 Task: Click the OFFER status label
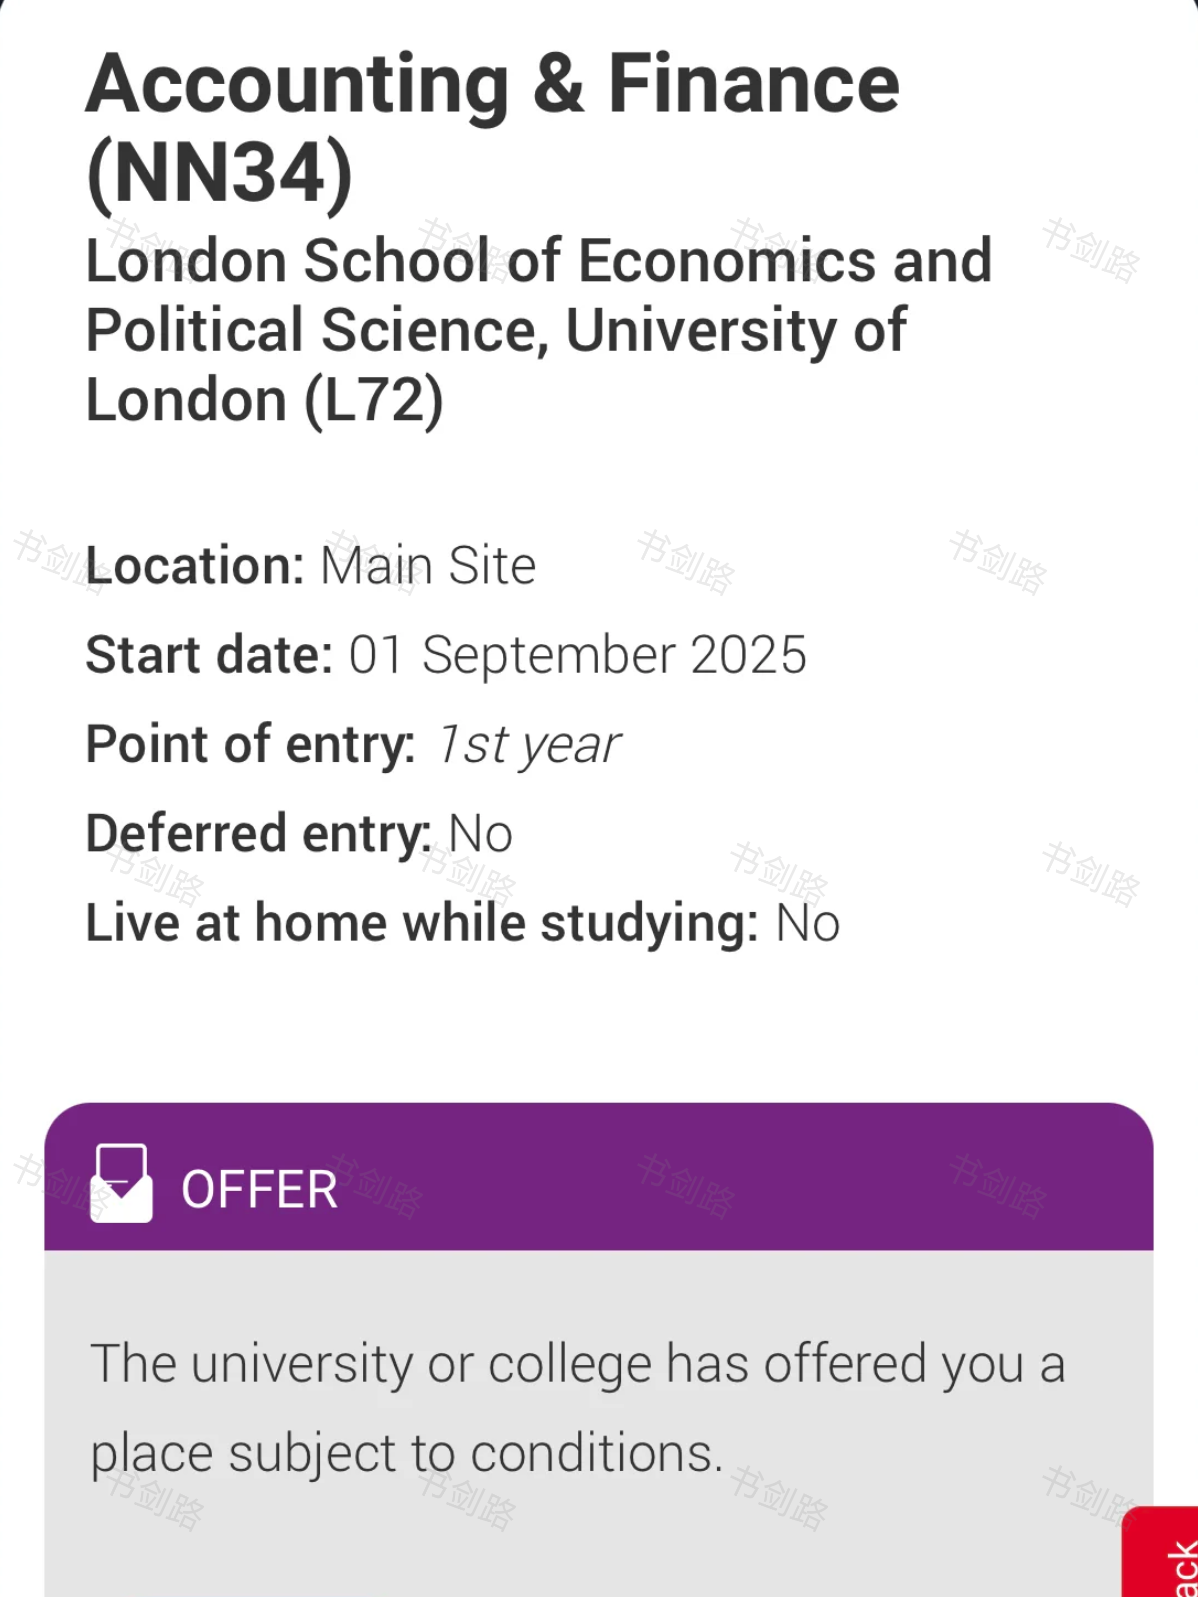(259, 1189)
